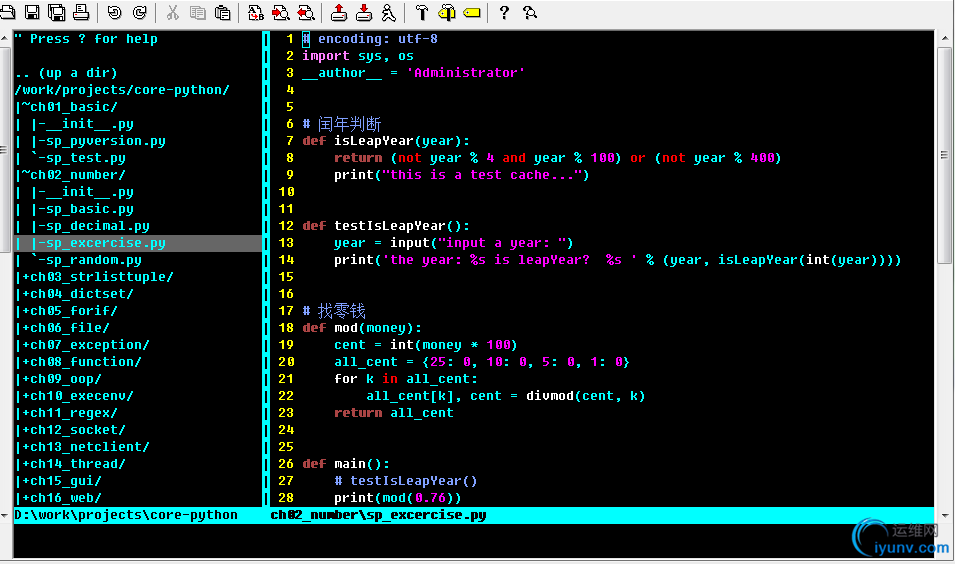
Task: Open Find and Replace tool
Action: tap(256, 12)
